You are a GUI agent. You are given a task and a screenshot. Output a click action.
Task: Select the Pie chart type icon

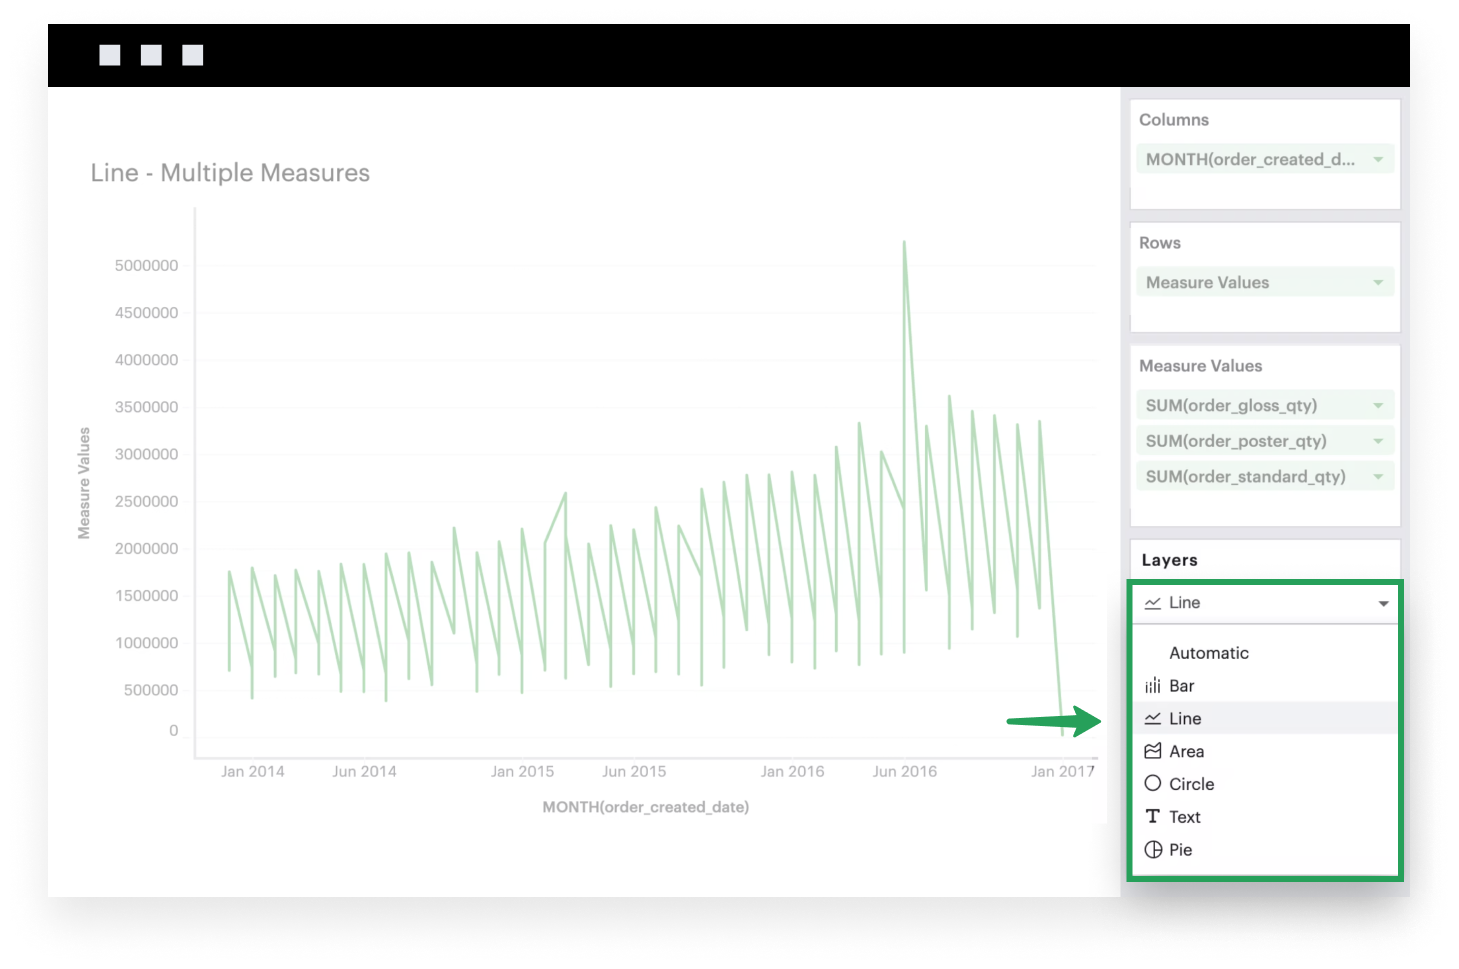point(1153,849)
